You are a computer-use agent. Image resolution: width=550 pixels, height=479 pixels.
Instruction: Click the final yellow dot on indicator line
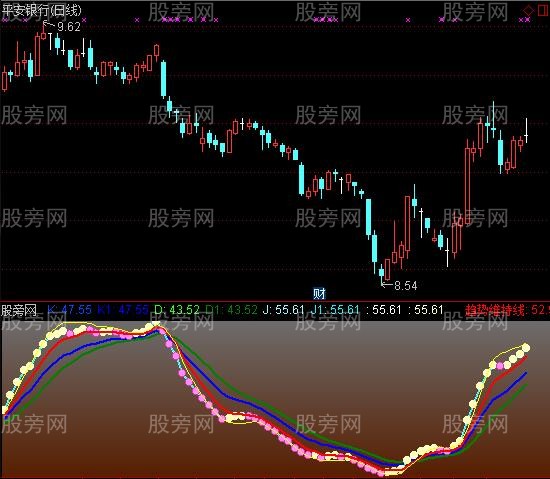pyautogui.click(x=526, y=348)
